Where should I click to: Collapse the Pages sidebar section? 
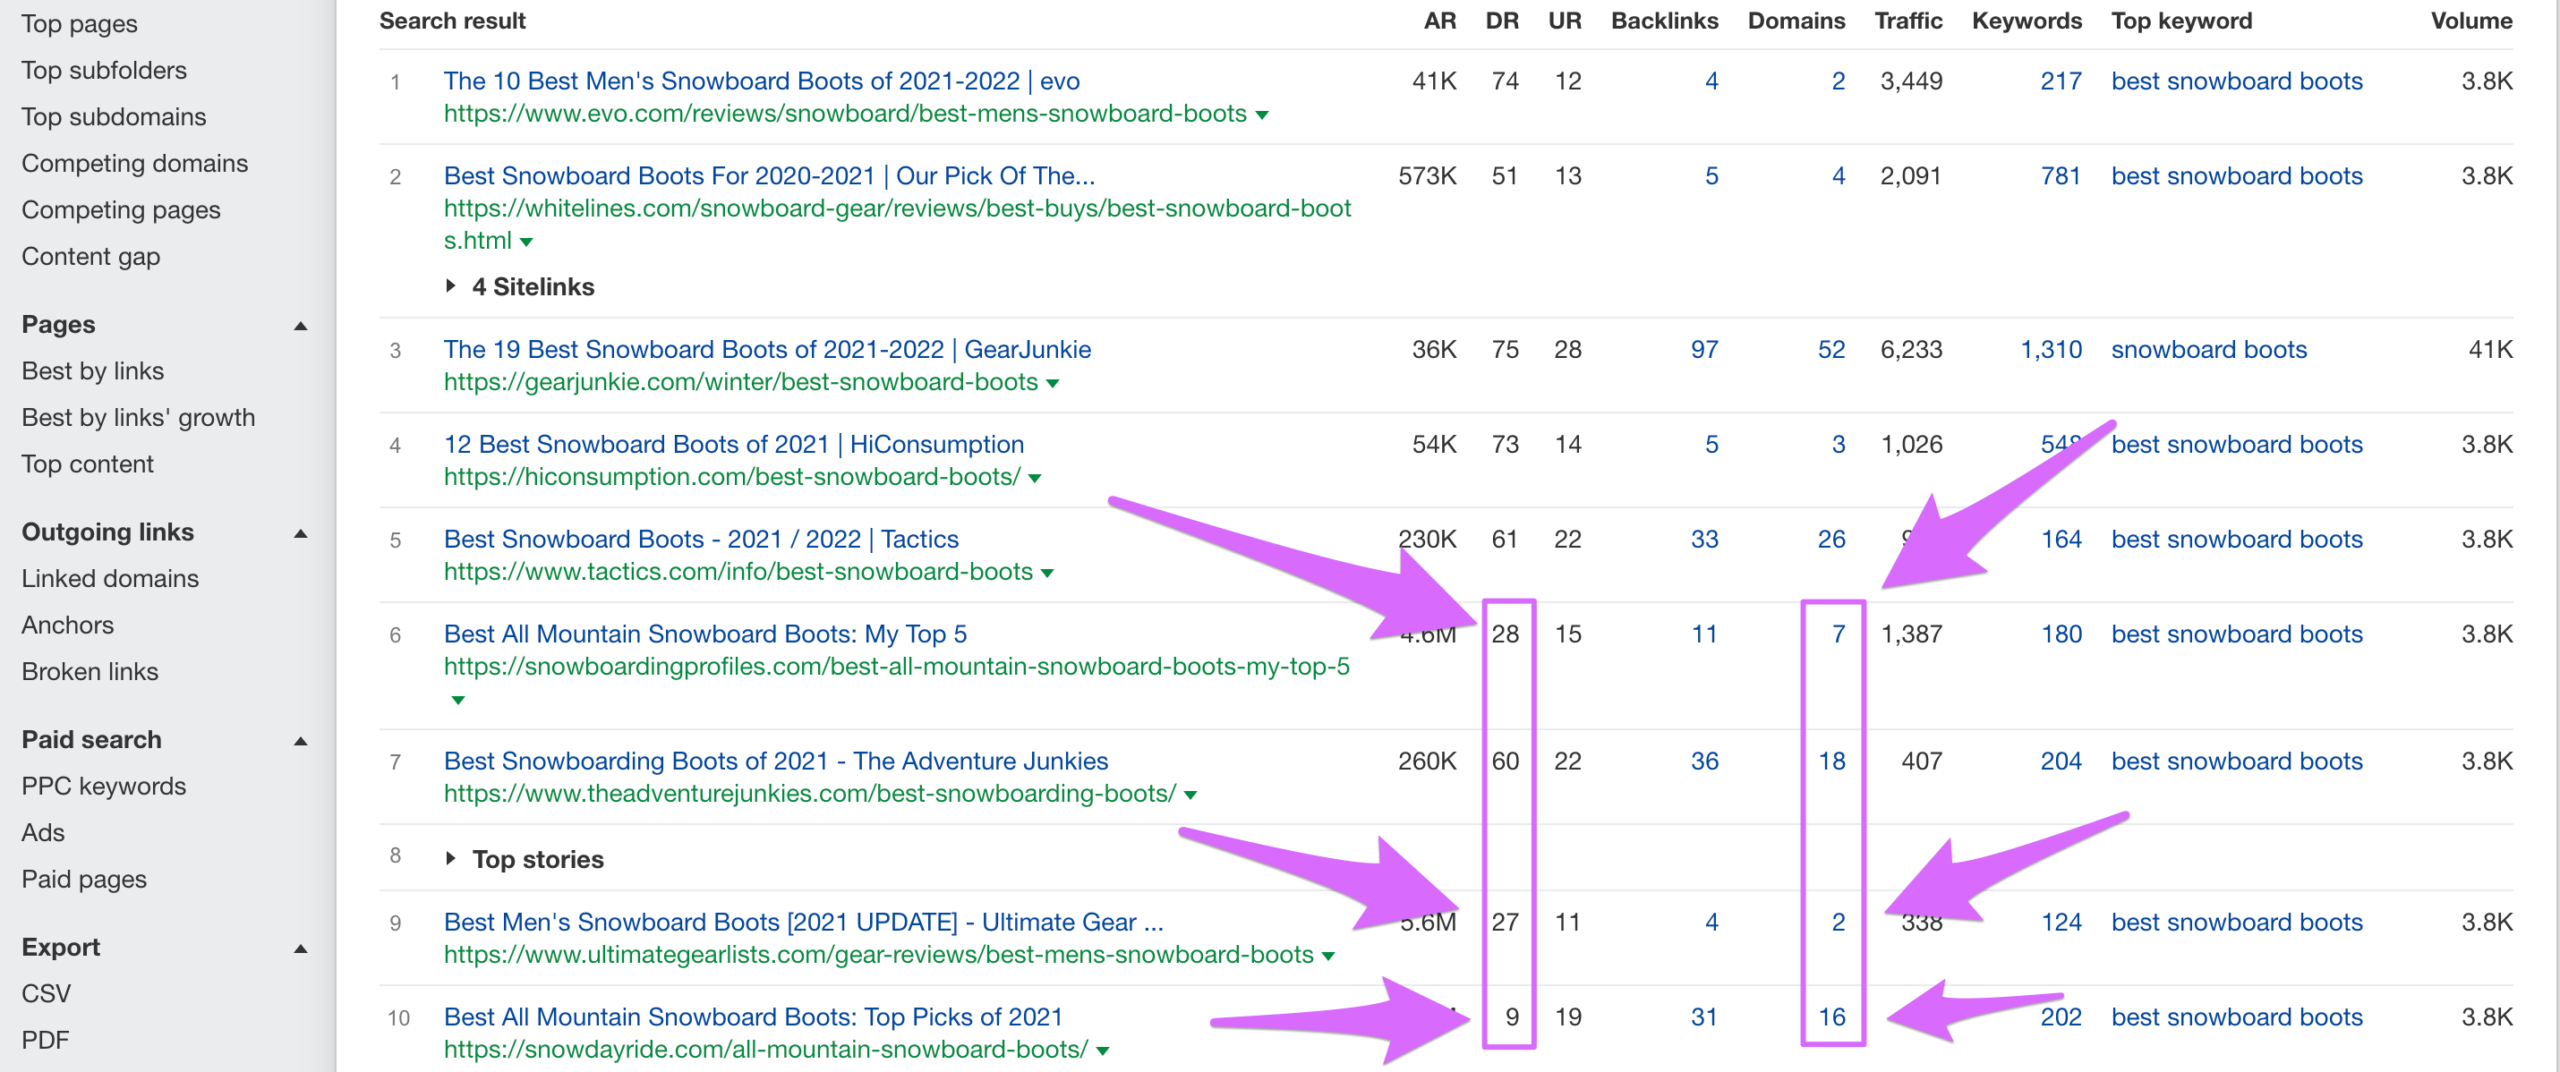pos(300,326)
